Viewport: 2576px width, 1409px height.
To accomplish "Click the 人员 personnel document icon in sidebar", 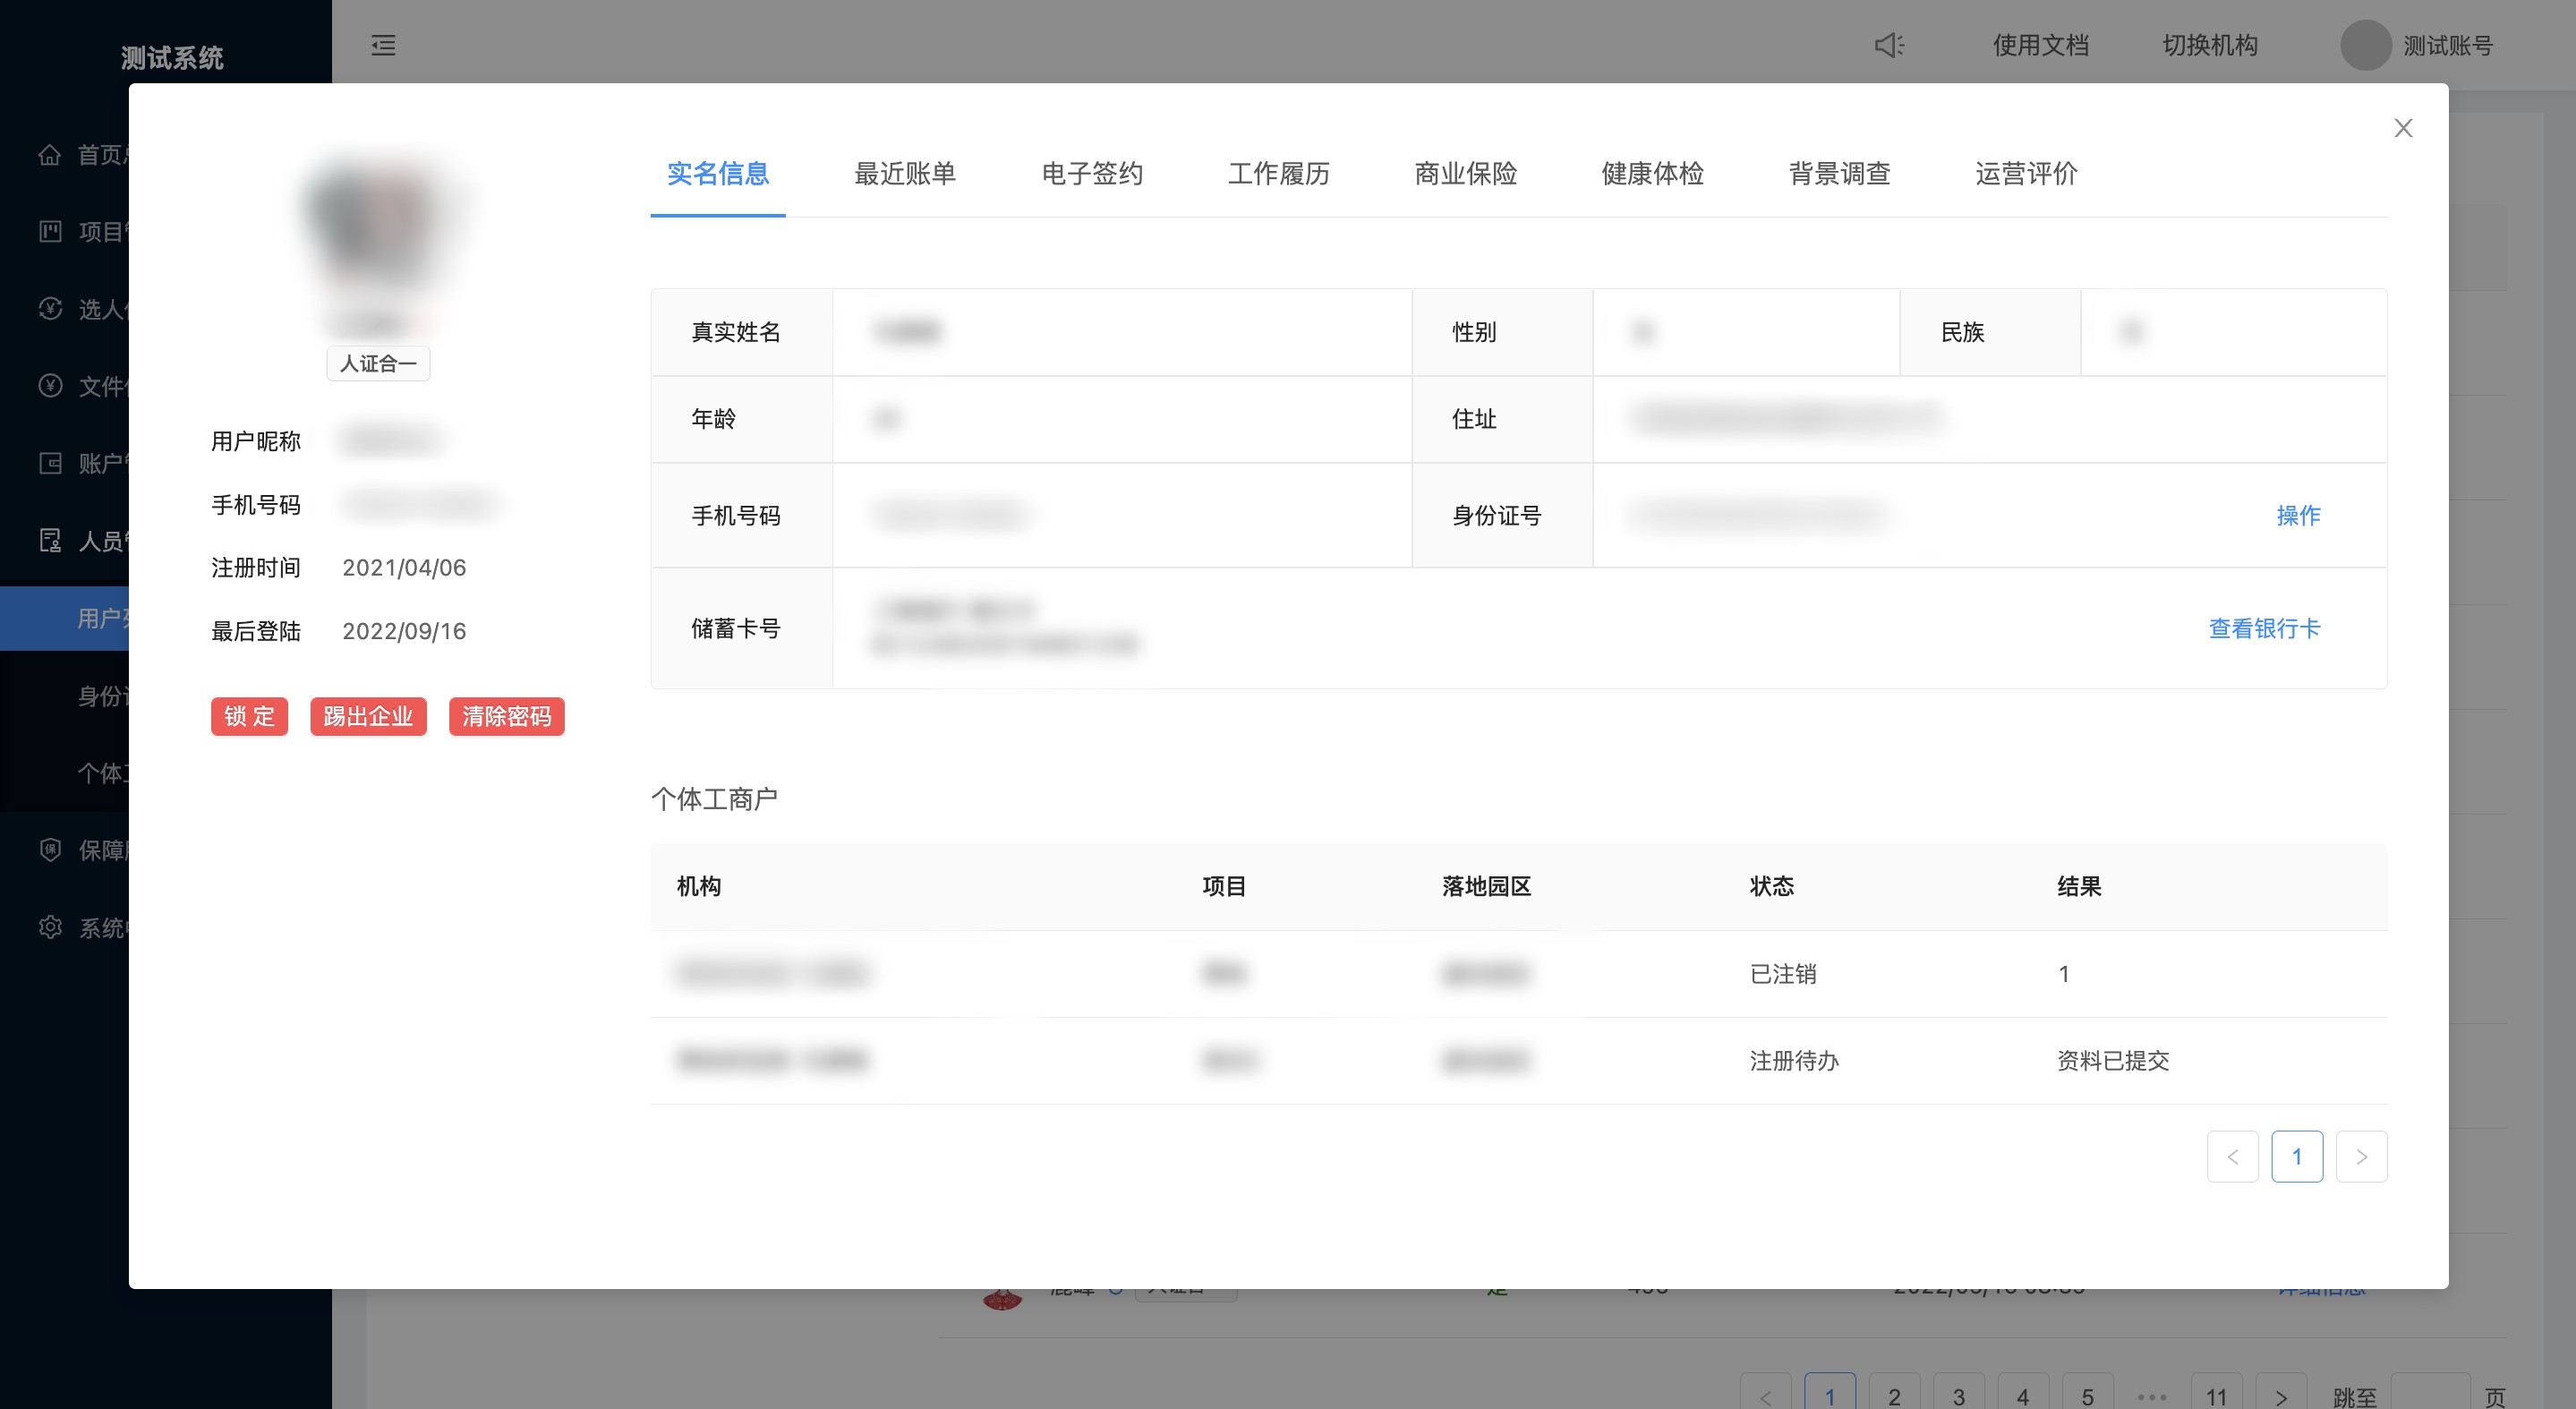I will coord(51,540).
